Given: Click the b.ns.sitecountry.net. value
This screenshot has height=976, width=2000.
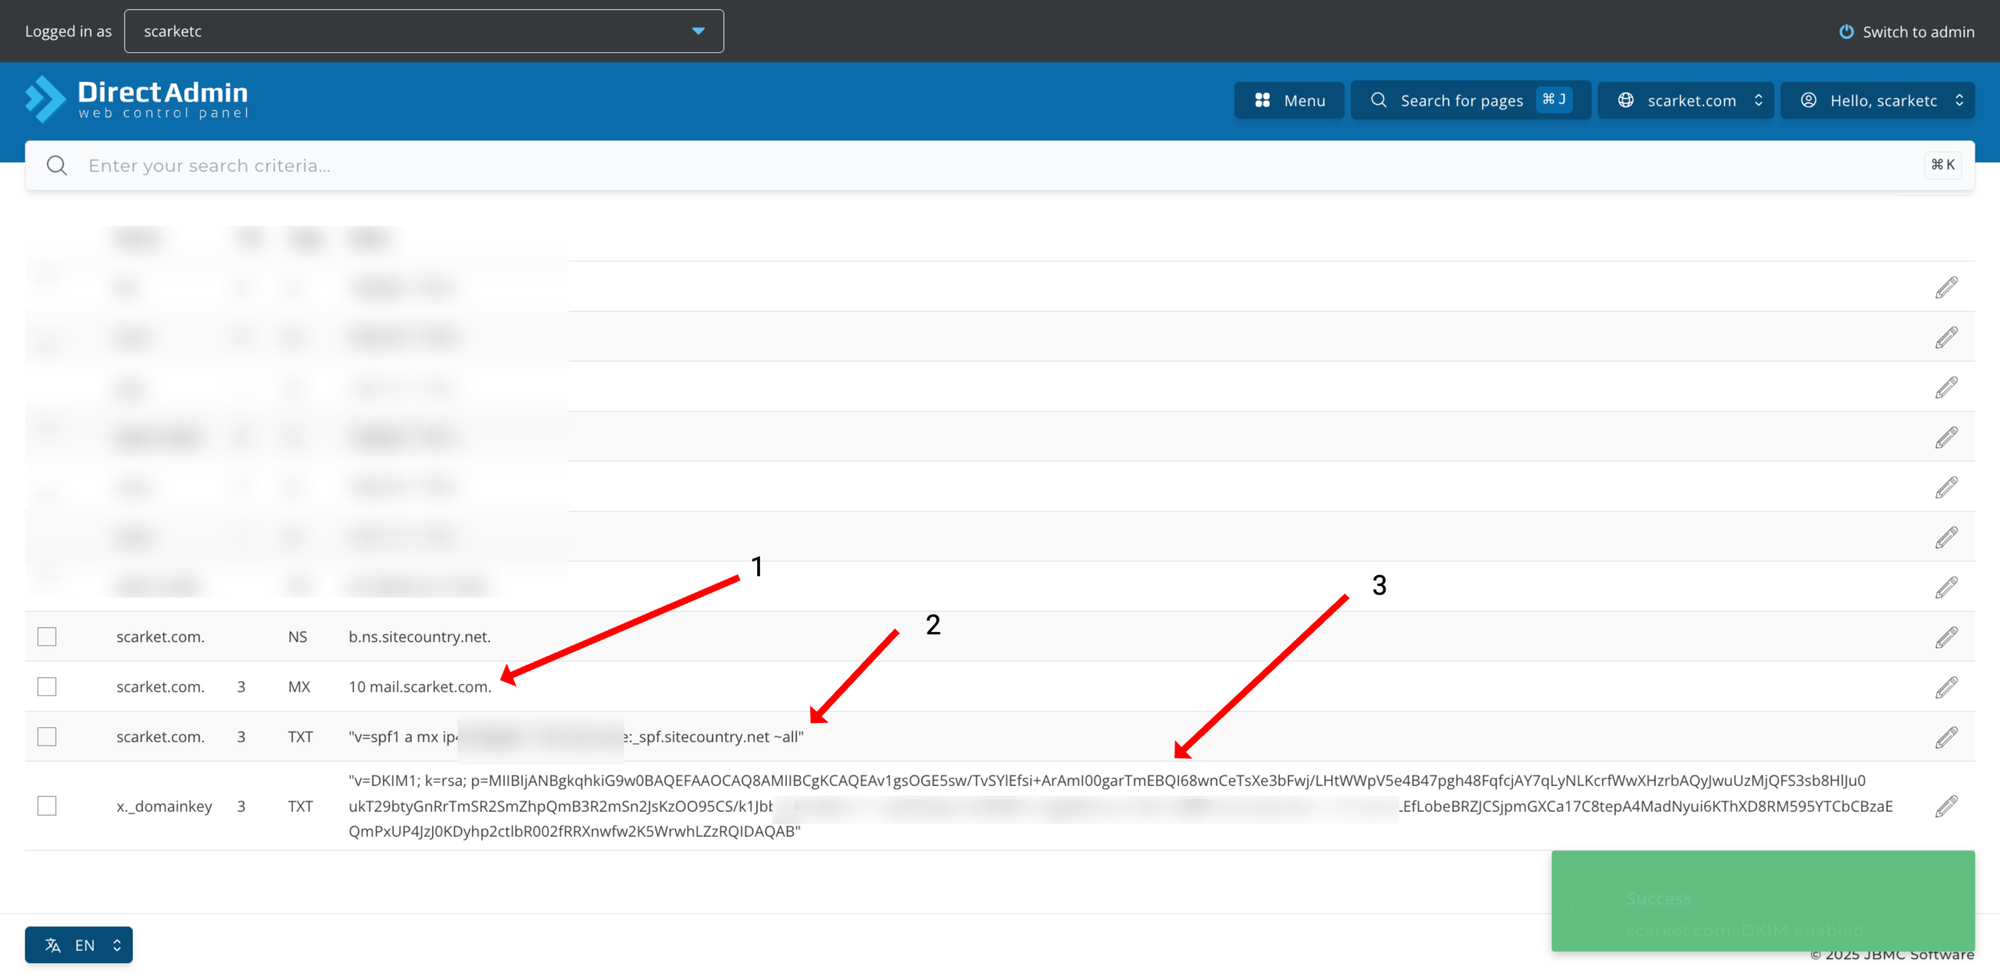Looking at the screenshot, I should tap(420, 637).
